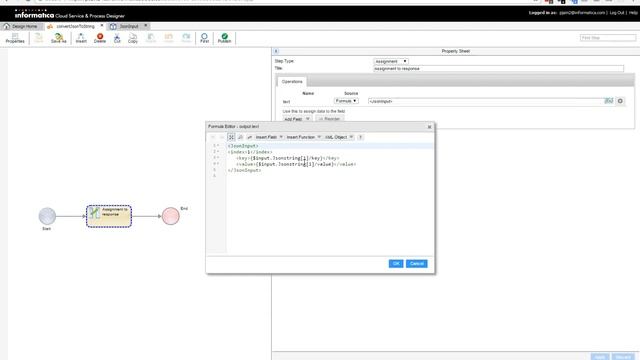Close the JsonInput tab
Screen dimensions: 640x360
[145, 26]
